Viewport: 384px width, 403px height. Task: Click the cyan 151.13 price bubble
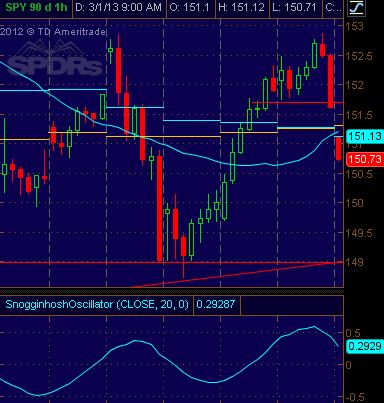[x=365, y=136]
